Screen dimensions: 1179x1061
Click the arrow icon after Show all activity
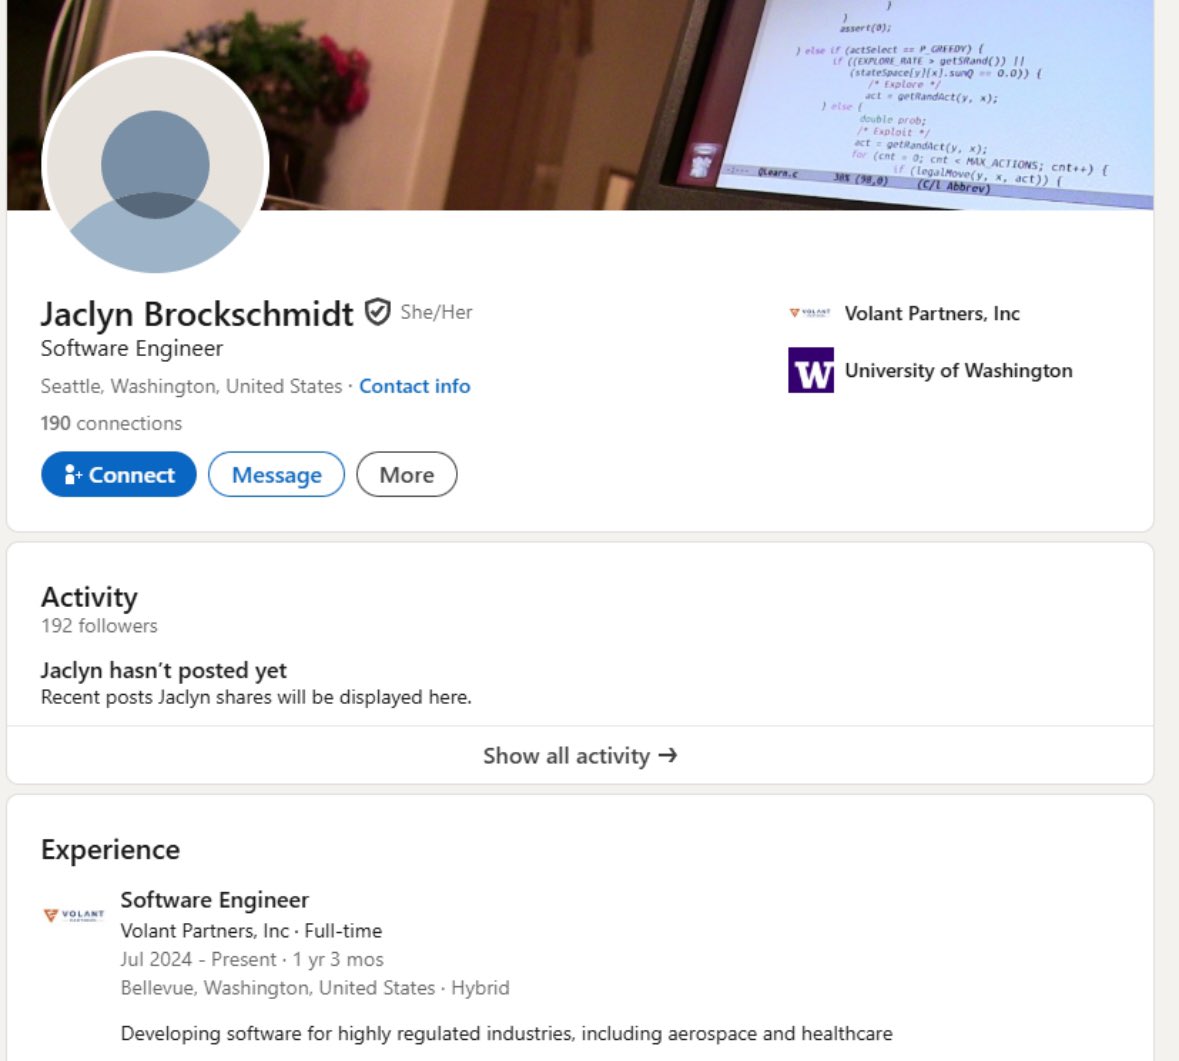[x=668, y=755]
